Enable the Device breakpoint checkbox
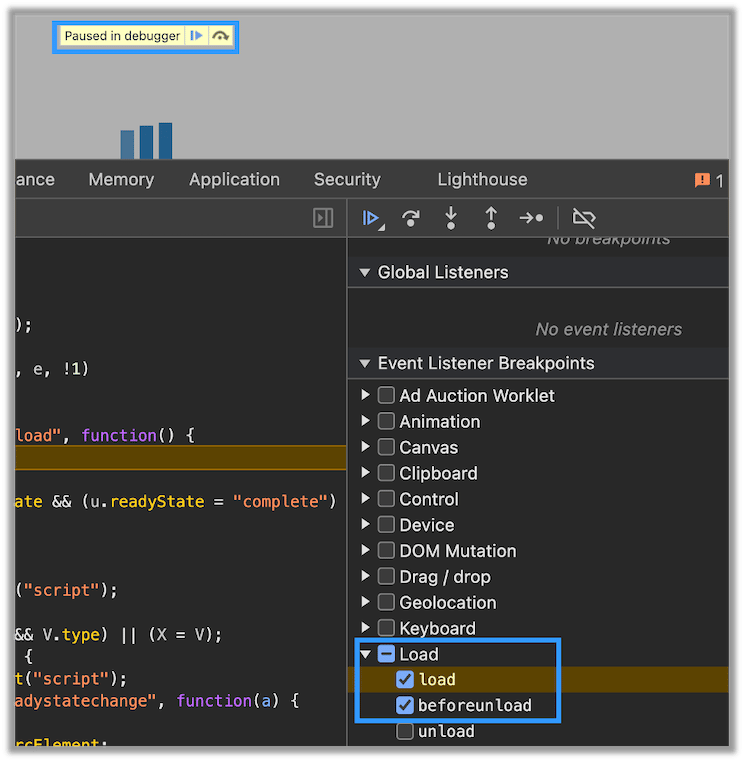This screenshot has height=762, width=744. [386, 524]
